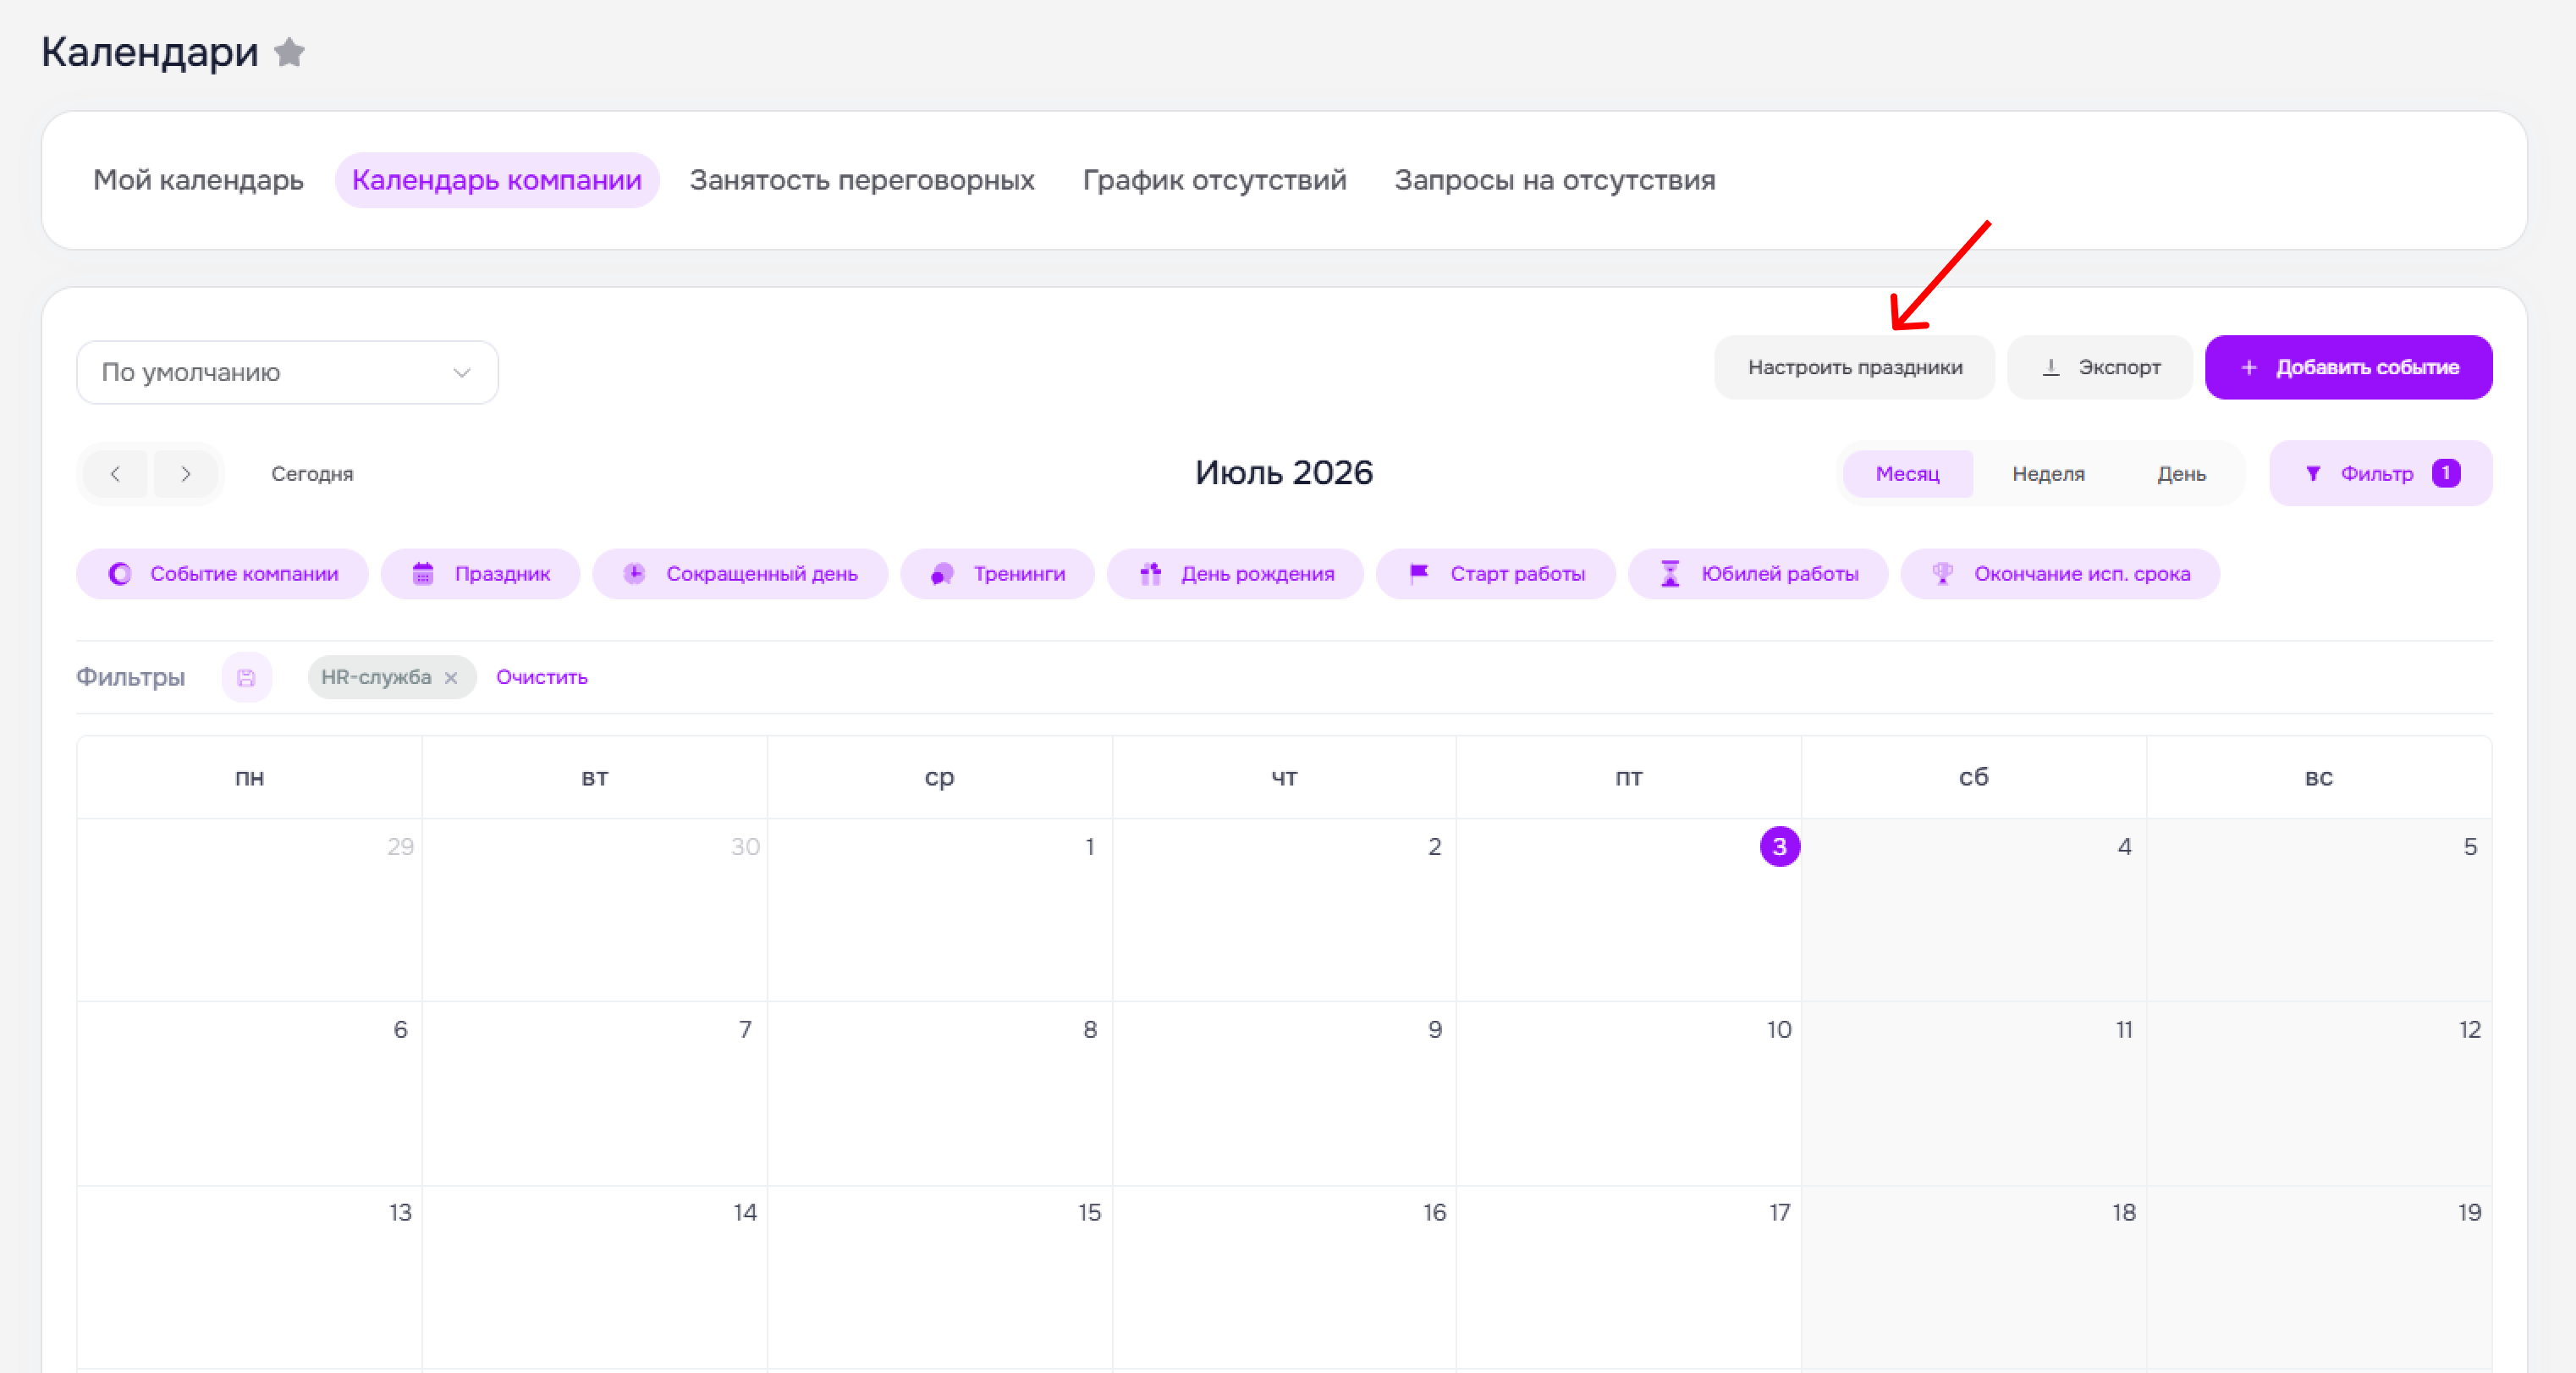The width and height of the screenshot is (2576, 1373).
Task: Toggle the День рождения event type
Action: (x=1236, y=574)
